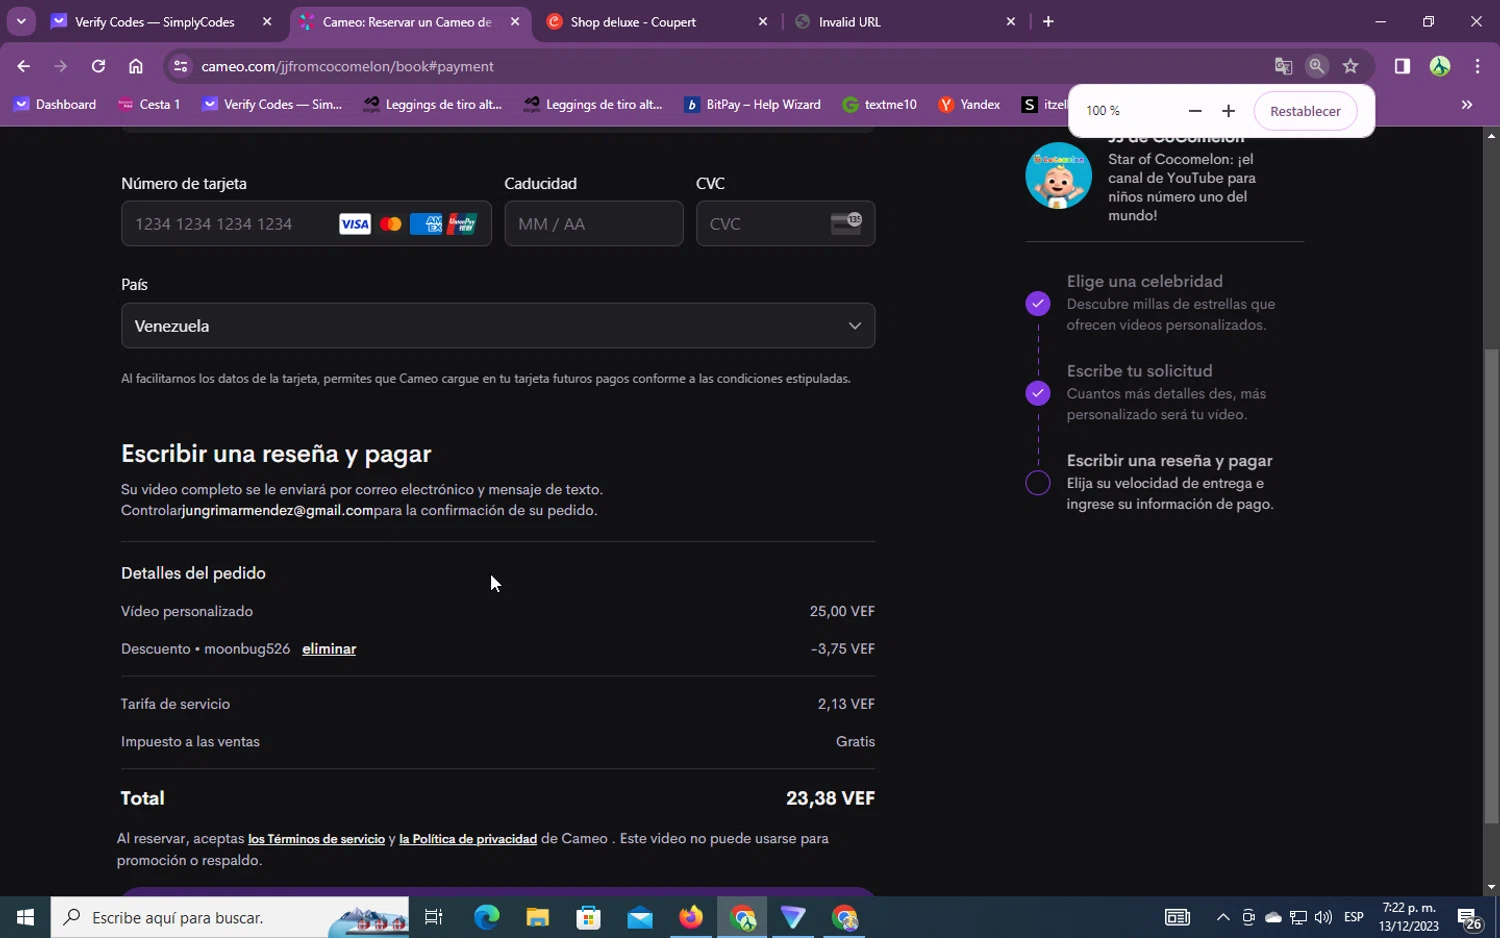Click the Caducidad MM / AA field
The image size is (1500, 938).
coord(594,224)
